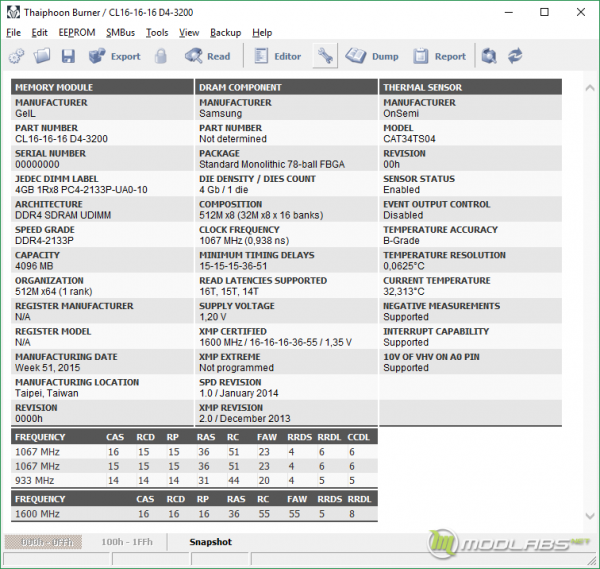Click the Save floppy disk icon

pyautogui.click(x=68, y=57)
